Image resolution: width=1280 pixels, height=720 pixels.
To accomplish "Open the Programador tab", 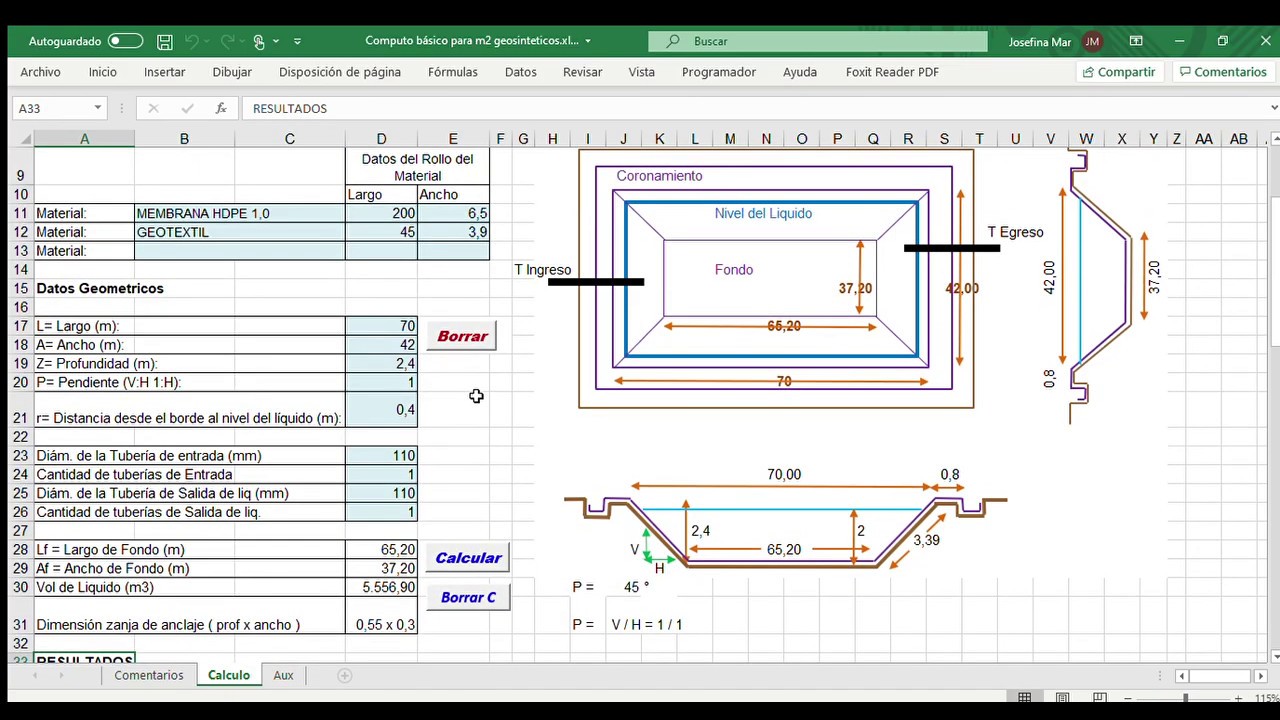I will pyautogui.click(x=719, y=72).
